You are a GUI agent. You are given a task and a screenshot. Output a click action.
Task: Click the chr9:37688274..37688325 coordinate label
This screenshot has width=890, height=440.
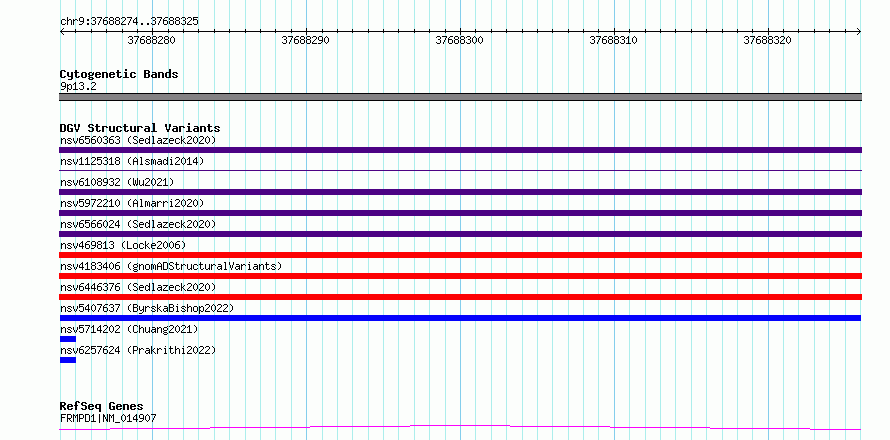click(x=129, y=22)
